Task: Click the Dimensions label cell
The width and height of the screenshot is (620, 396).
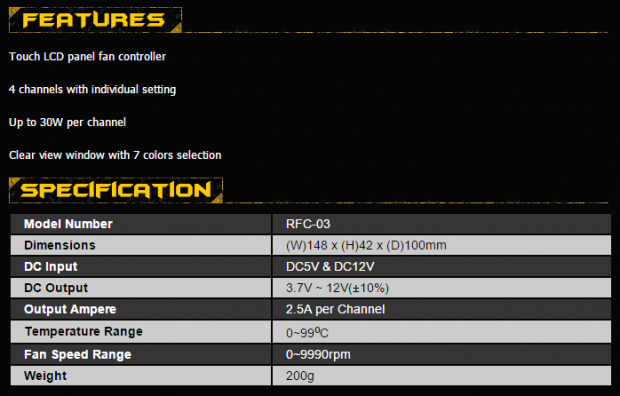Action: tap(141, 245)
